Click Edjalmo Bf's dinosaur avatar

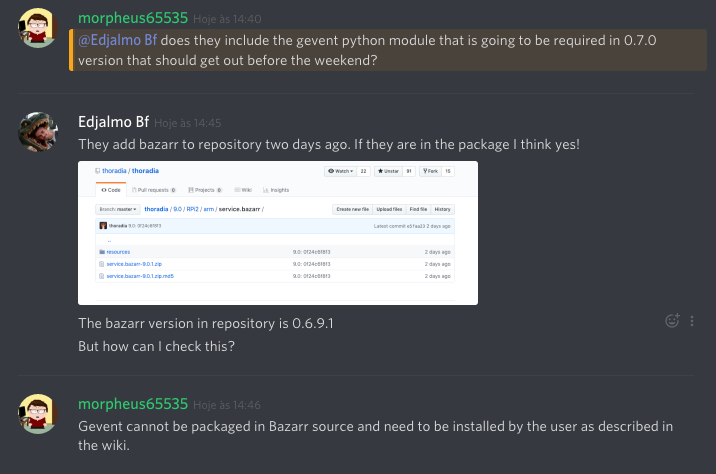[38, 131]
